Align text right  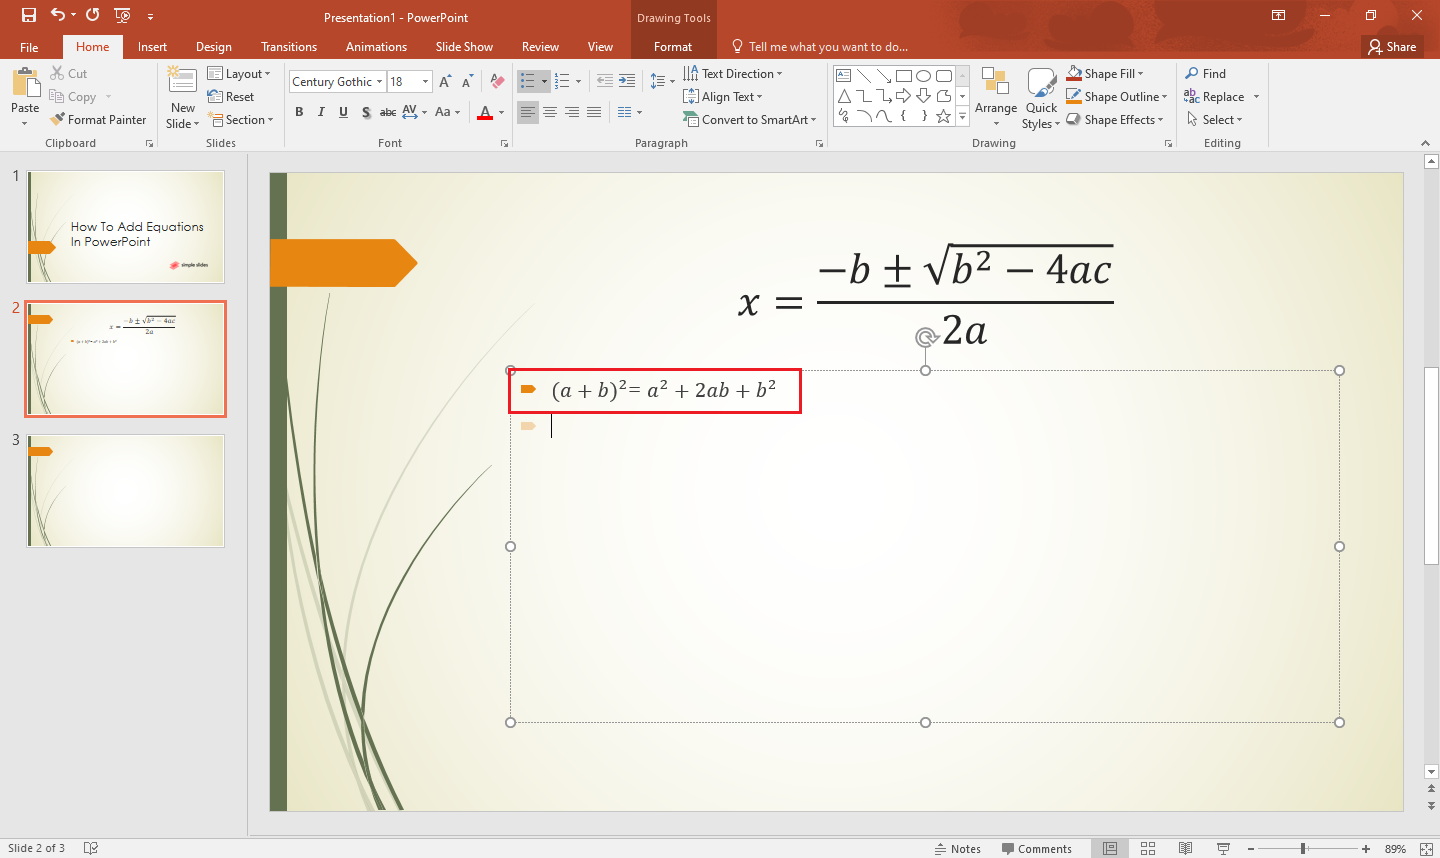pyautogui.click(x=572, y=112)
